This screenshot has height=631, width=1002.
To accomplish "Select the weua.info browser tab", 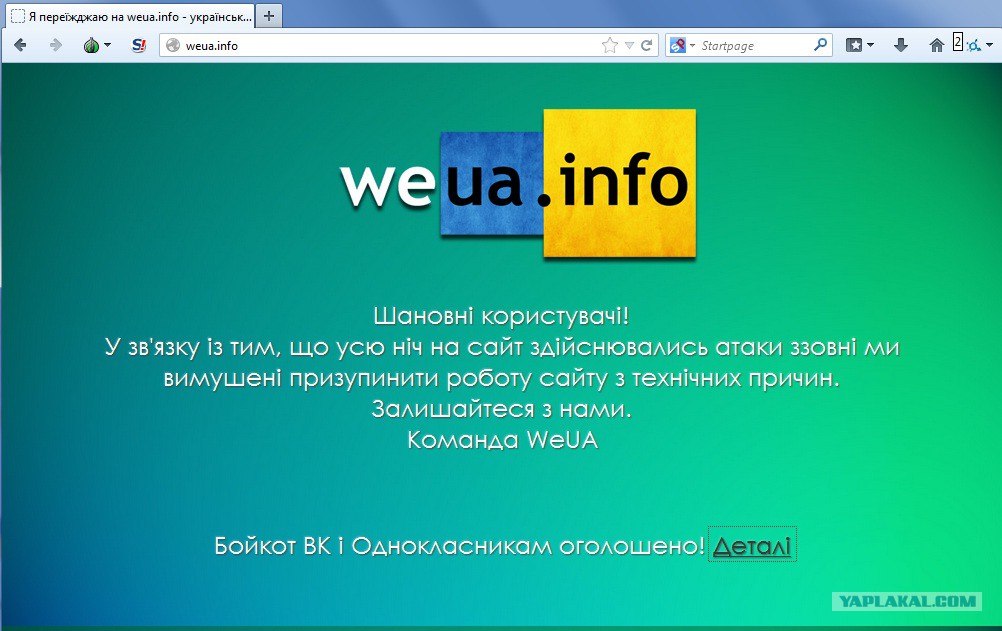I will coord(128,16).
